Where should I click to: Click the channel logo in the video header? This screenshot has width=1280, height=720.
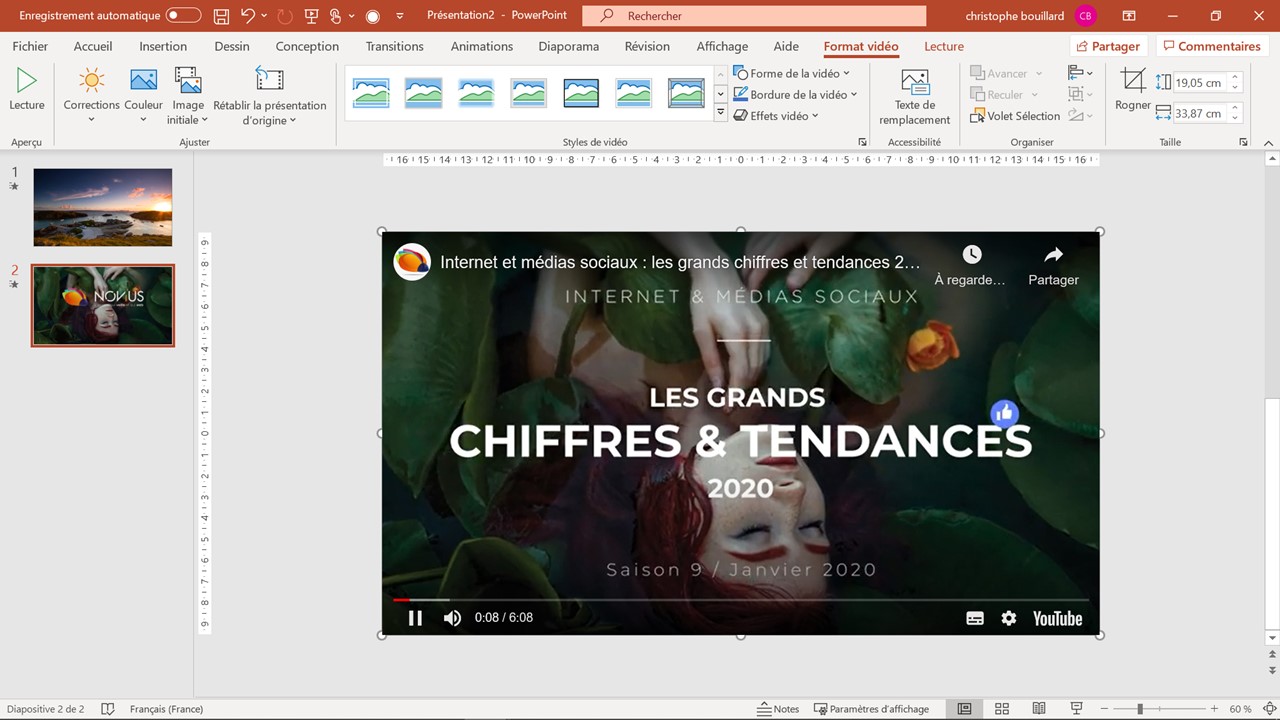412,262
